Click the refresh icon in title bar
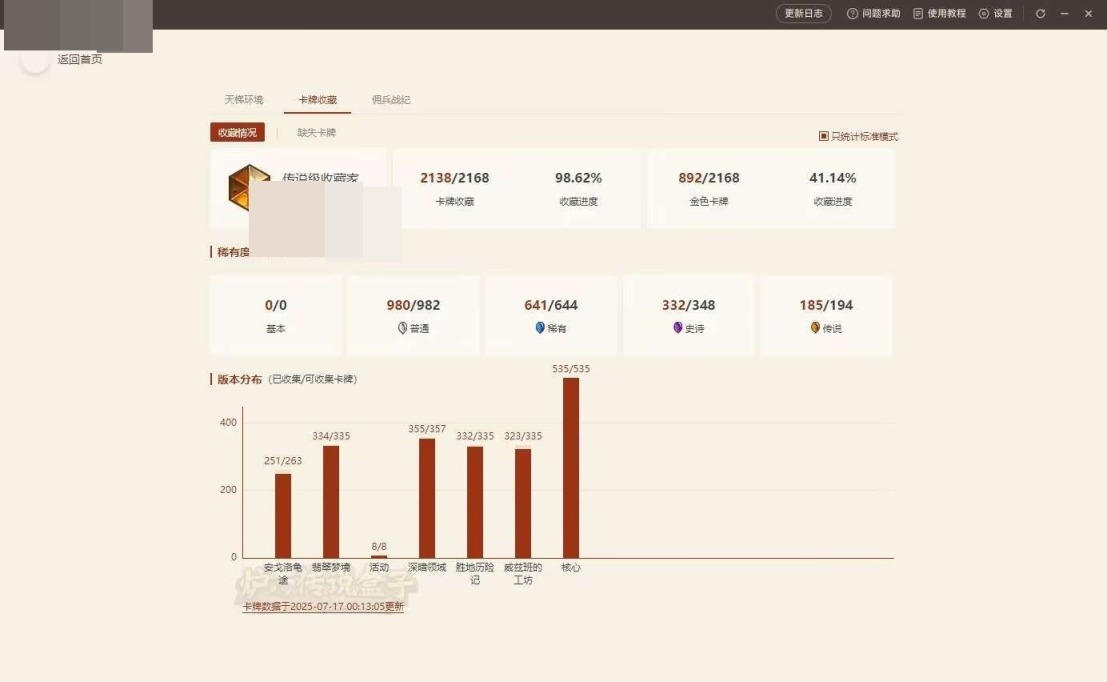This screenshot has height=682, width=1107. (x=1041, y=14)
